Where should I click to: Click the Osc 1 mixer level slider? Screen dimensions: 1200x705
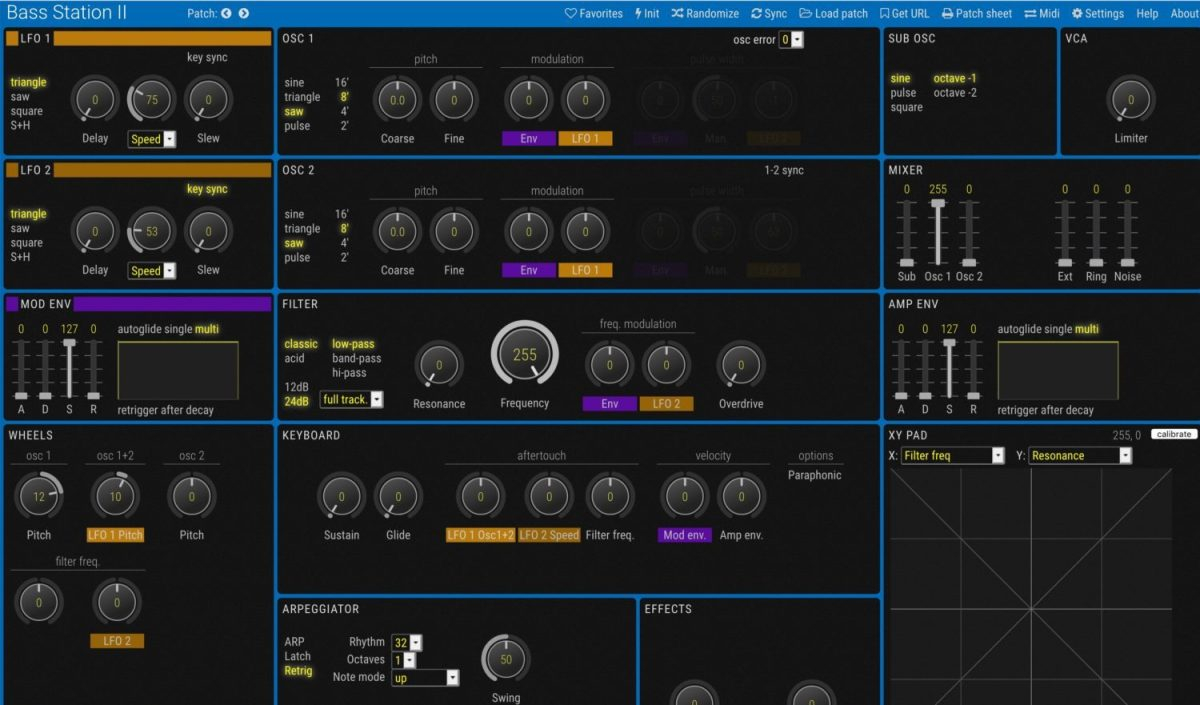coord(938,230)
